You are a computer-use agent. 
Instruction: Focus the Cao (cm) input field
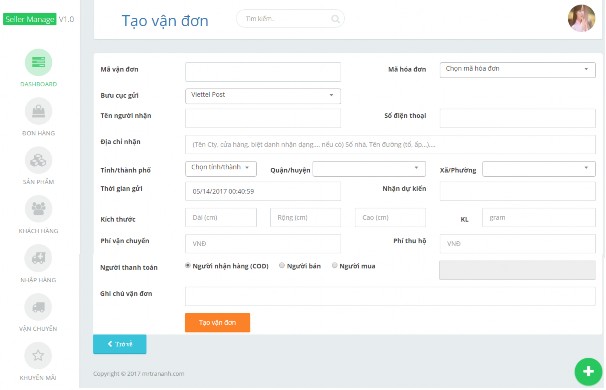pyautogui.click(x=390, y=218)
